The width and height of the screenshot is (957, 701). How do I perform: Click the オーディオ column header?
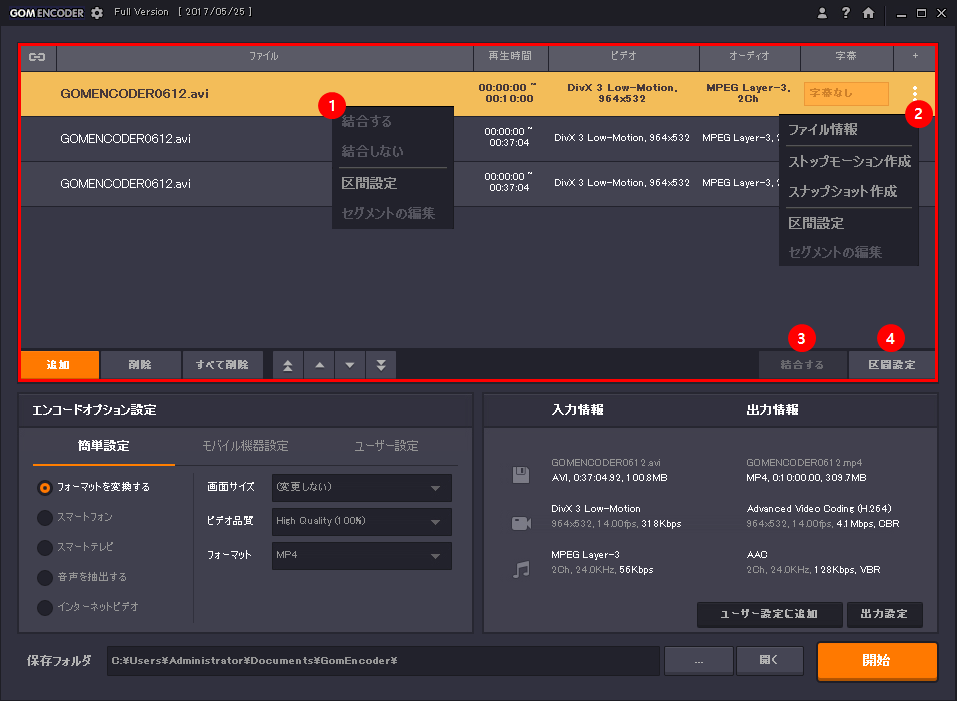point(749,56)
